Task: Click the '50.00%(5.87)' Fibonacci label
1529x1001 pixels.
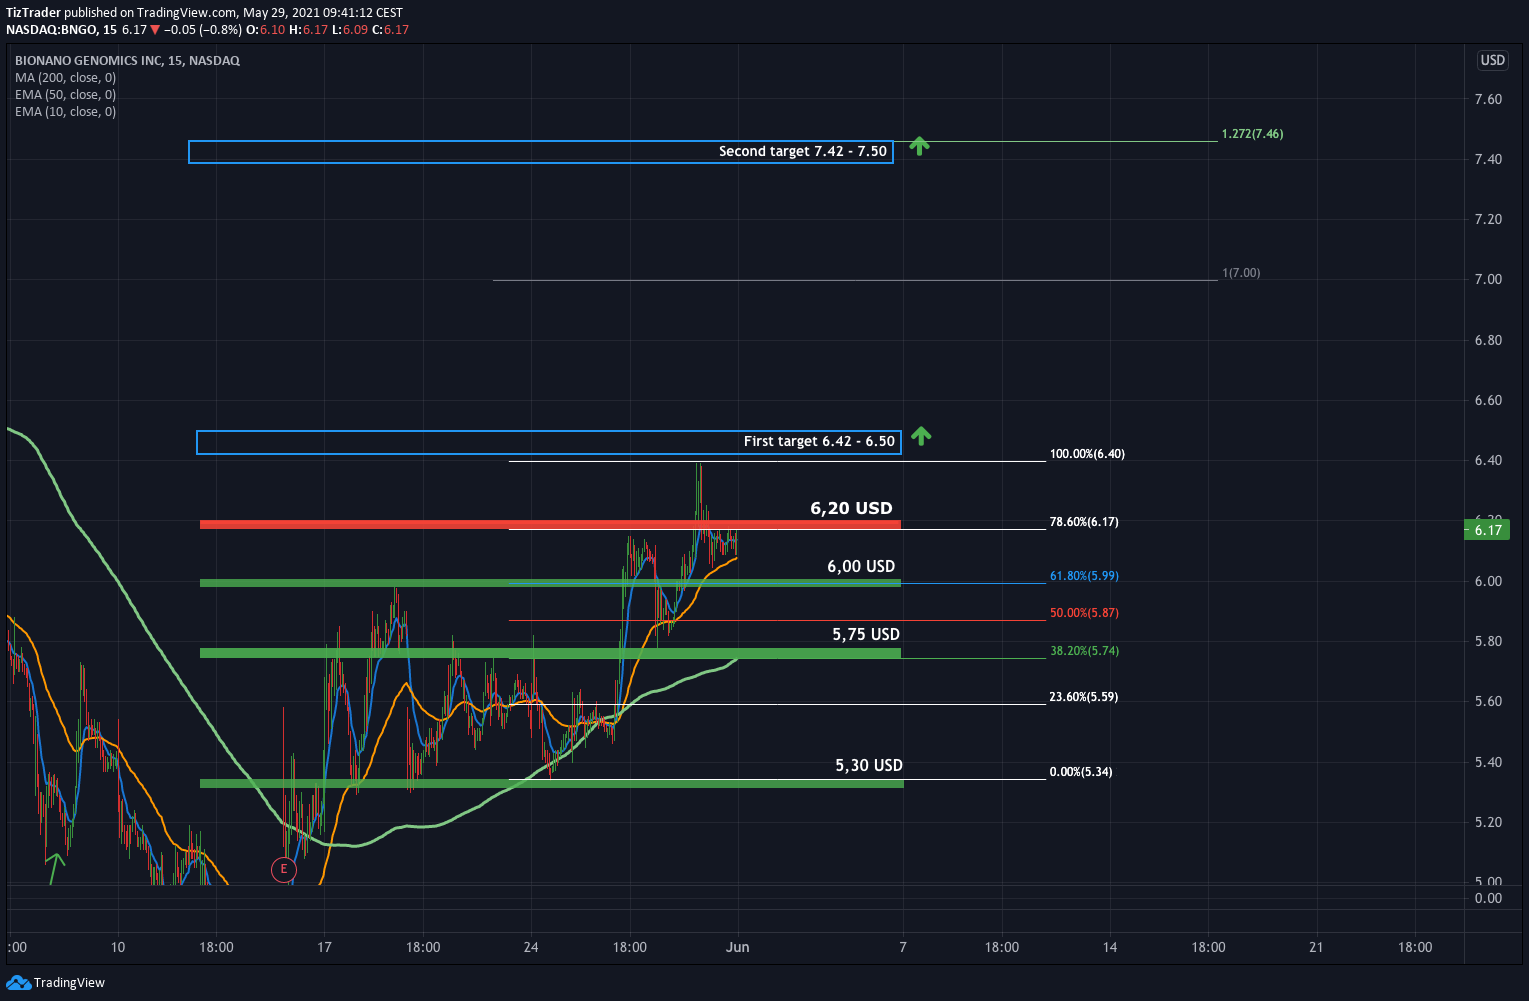Action: tap(1084, 612)
